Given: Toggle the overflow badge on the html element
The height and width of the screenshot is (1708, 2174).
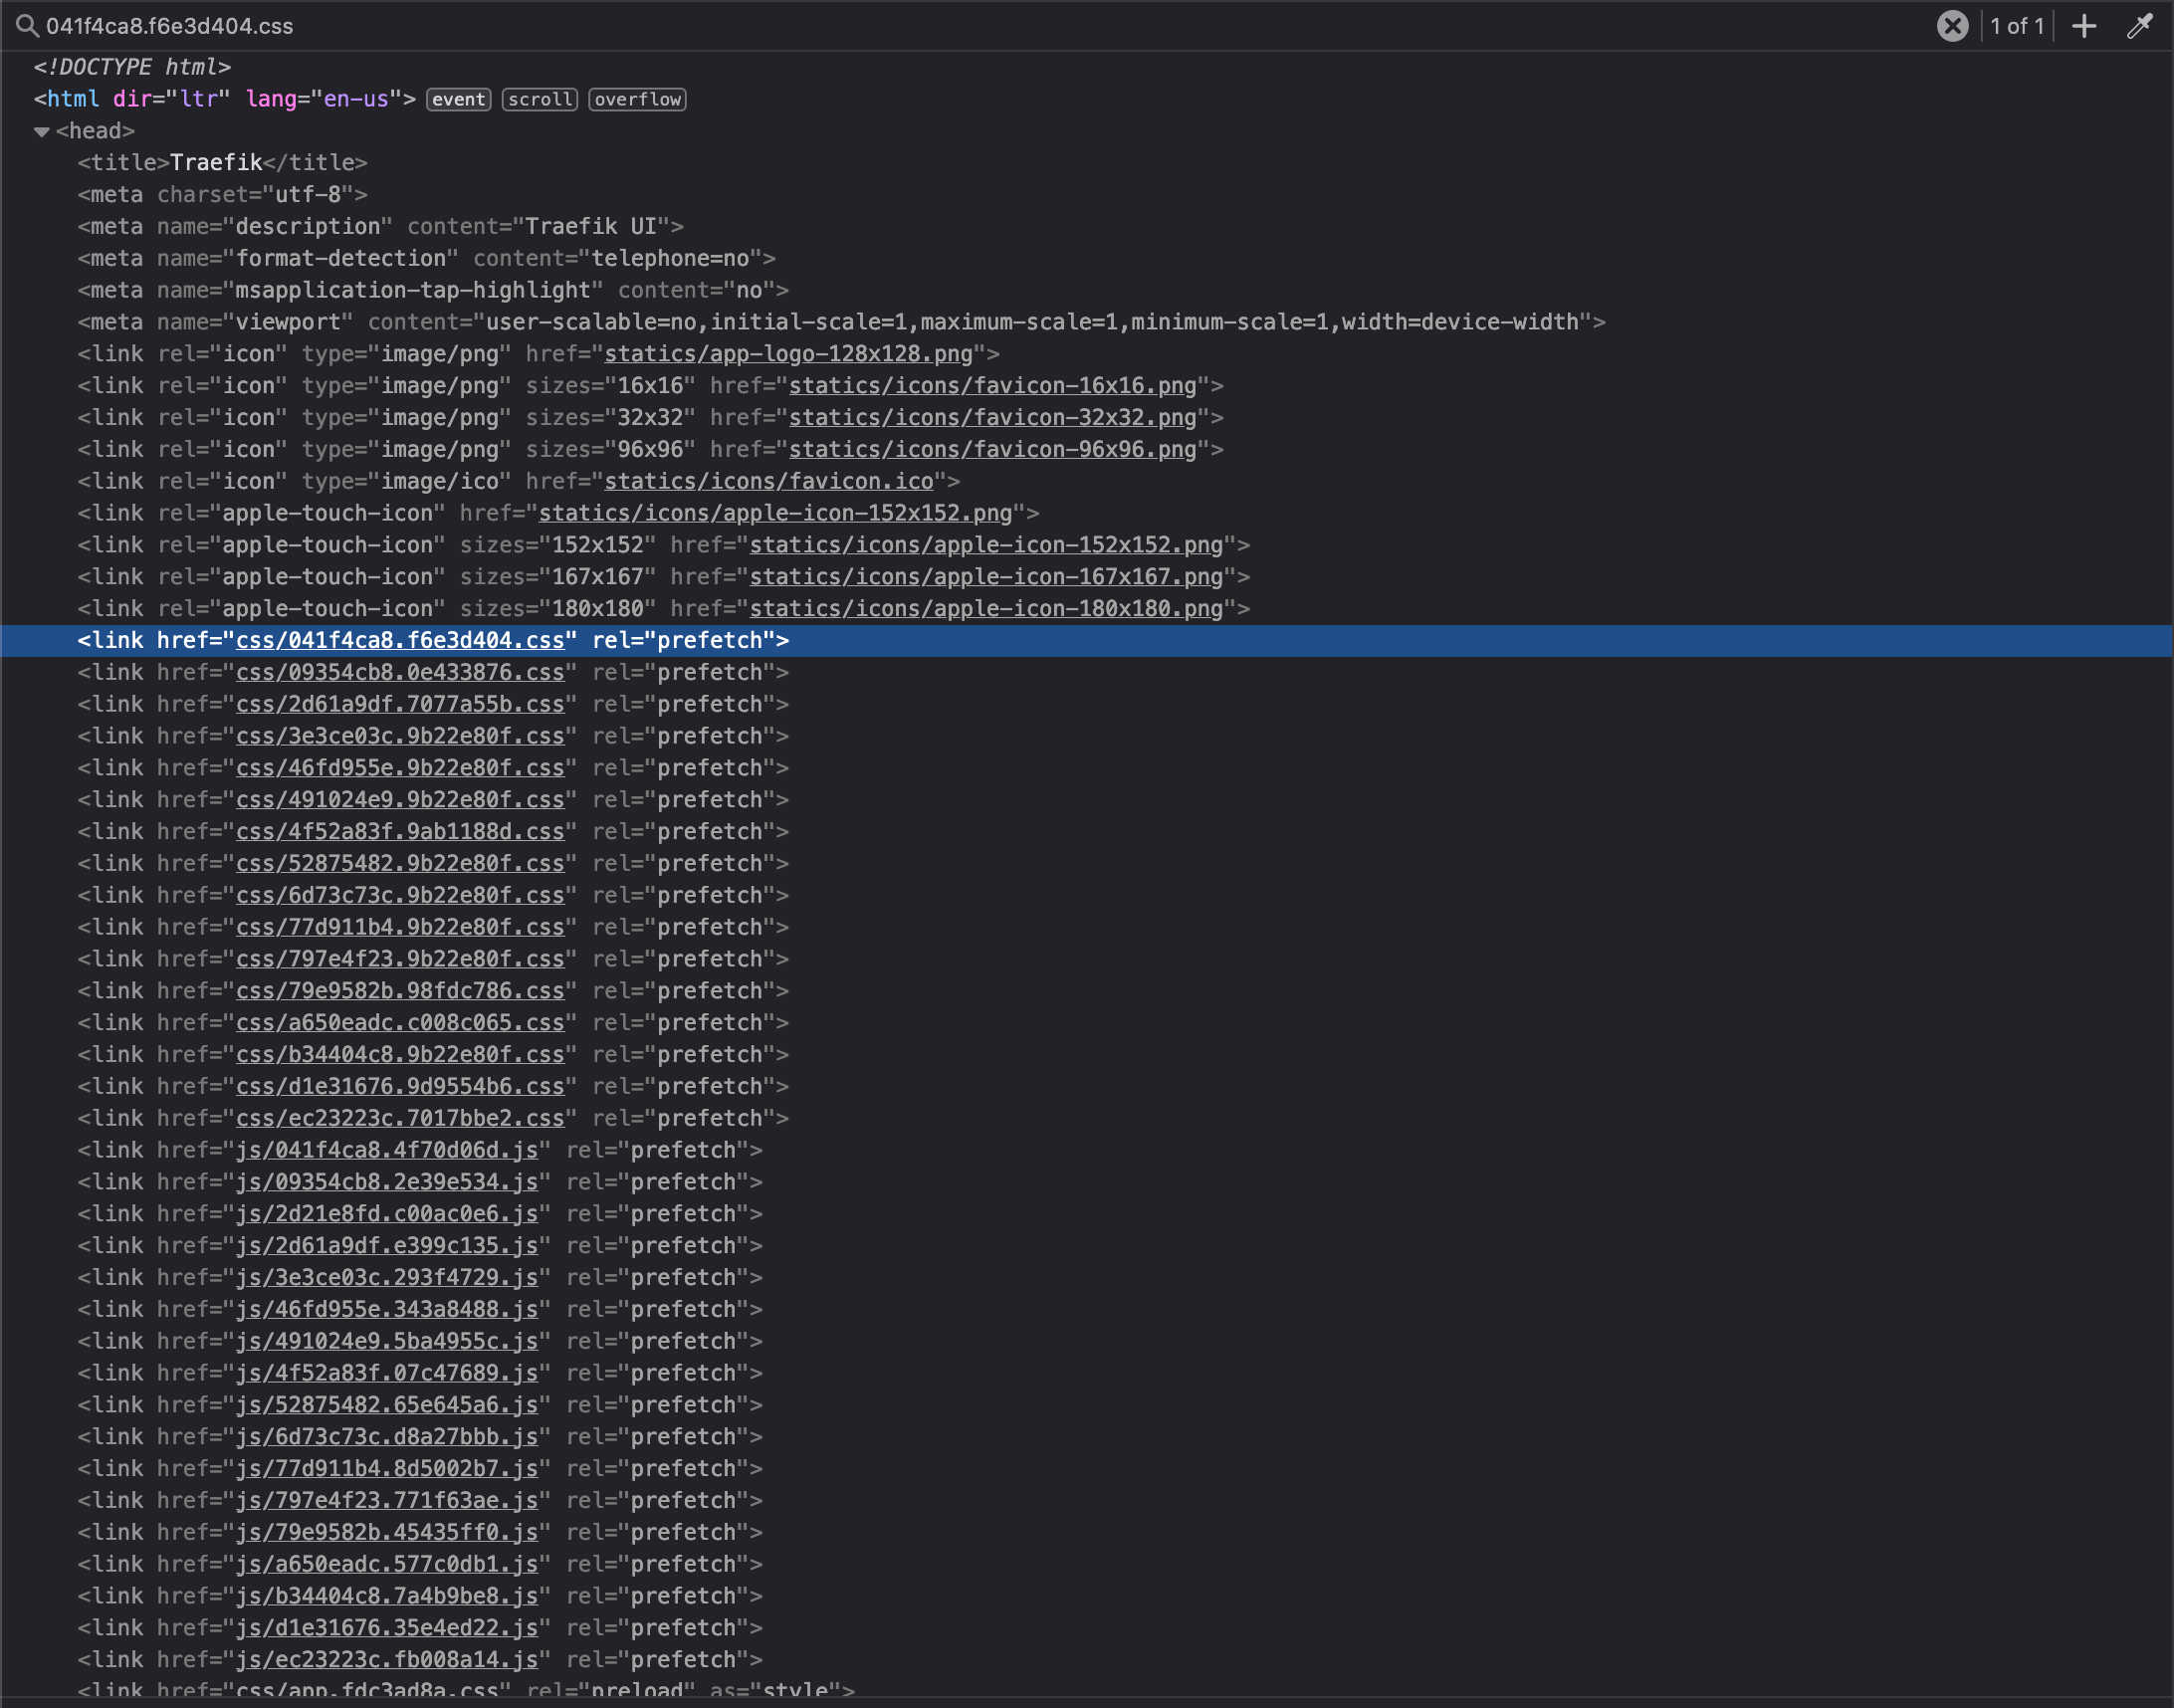Looking at the screenshot, I should click(636, 99).
